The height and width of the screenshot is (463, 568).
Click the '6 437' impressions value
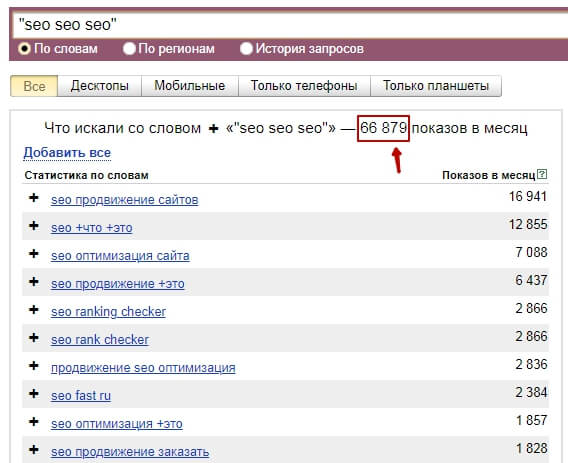point(531,280)
